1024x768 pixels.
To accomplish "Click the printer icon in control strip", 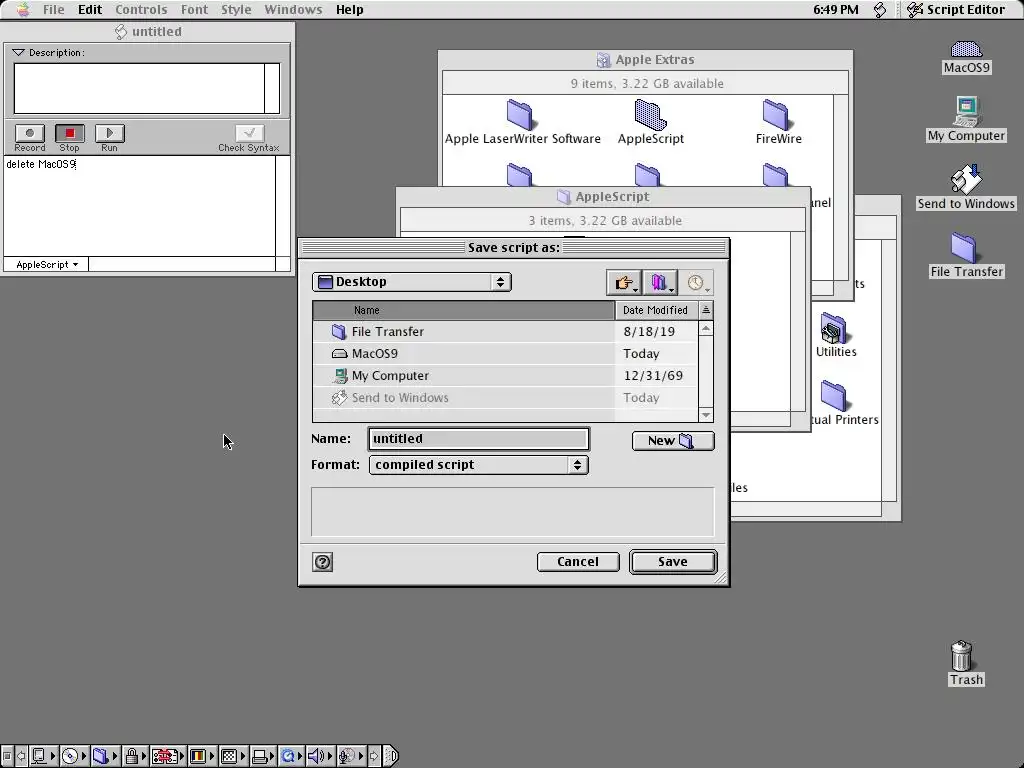I will 259,756.
